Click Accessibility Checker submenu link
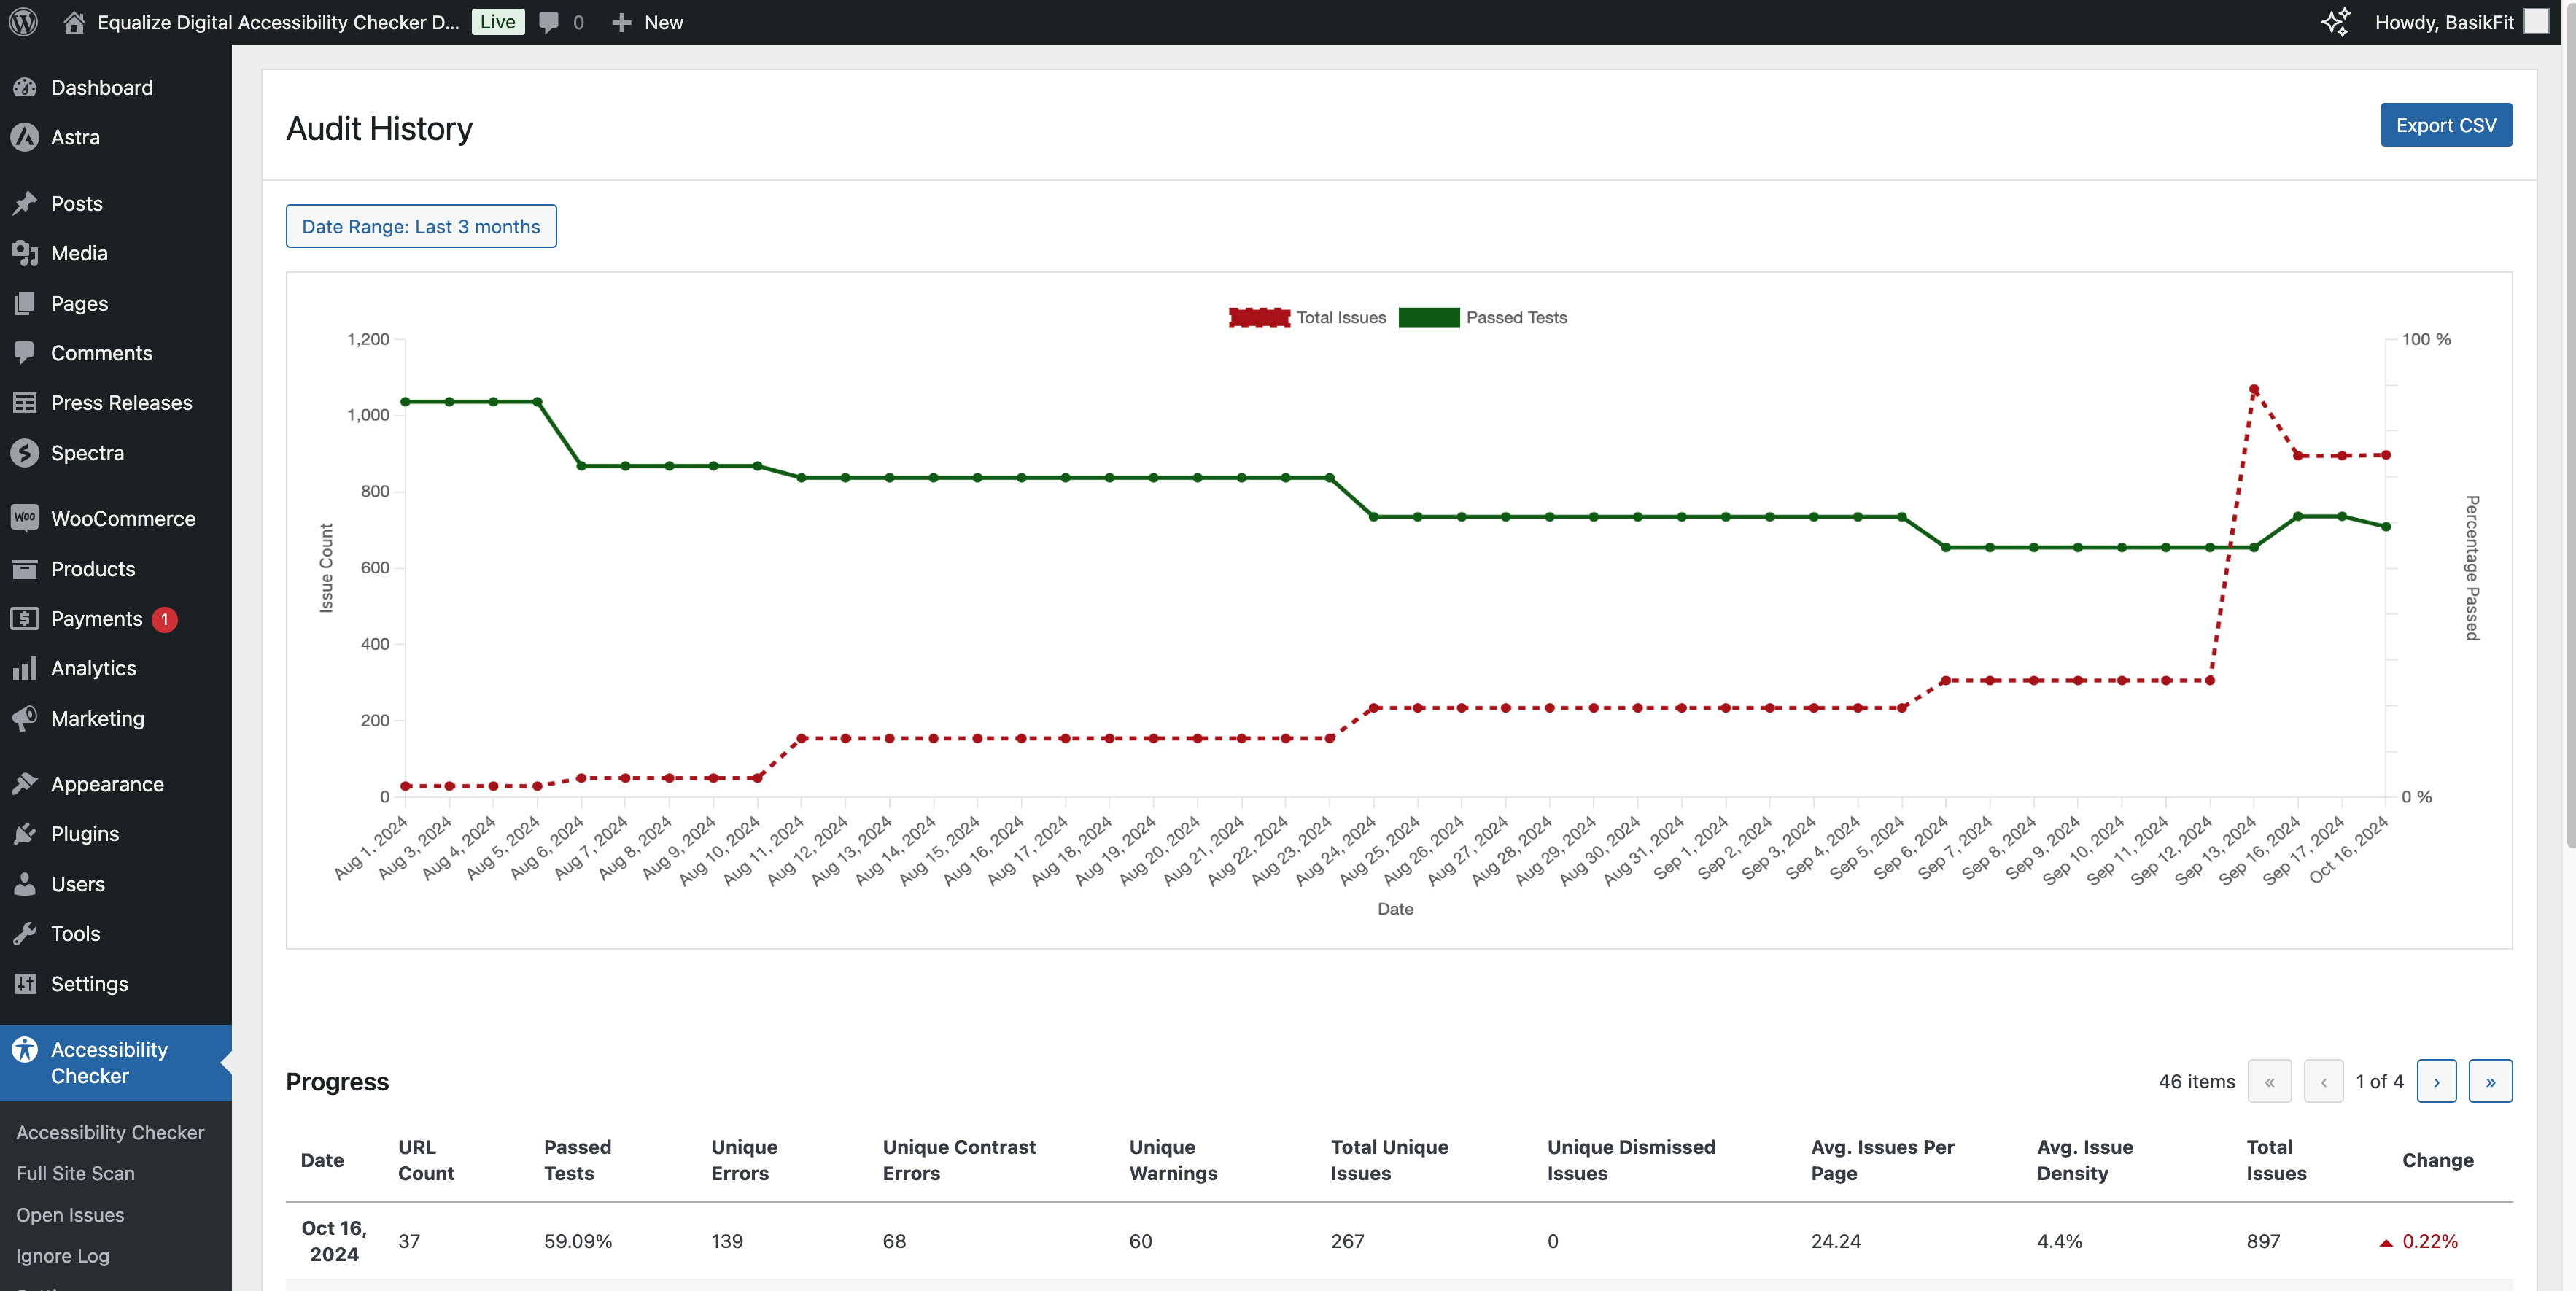 (x=110, y=1132)
